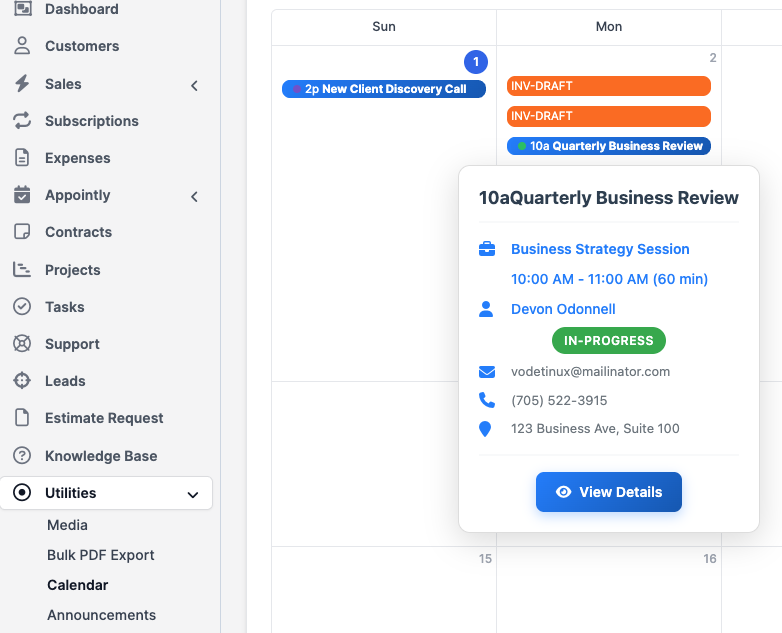Image resolution: width=782 pixels, height=633 pixels.
Task: Open Knowledge Base from sidebar
Action: [x=100, y=456]
